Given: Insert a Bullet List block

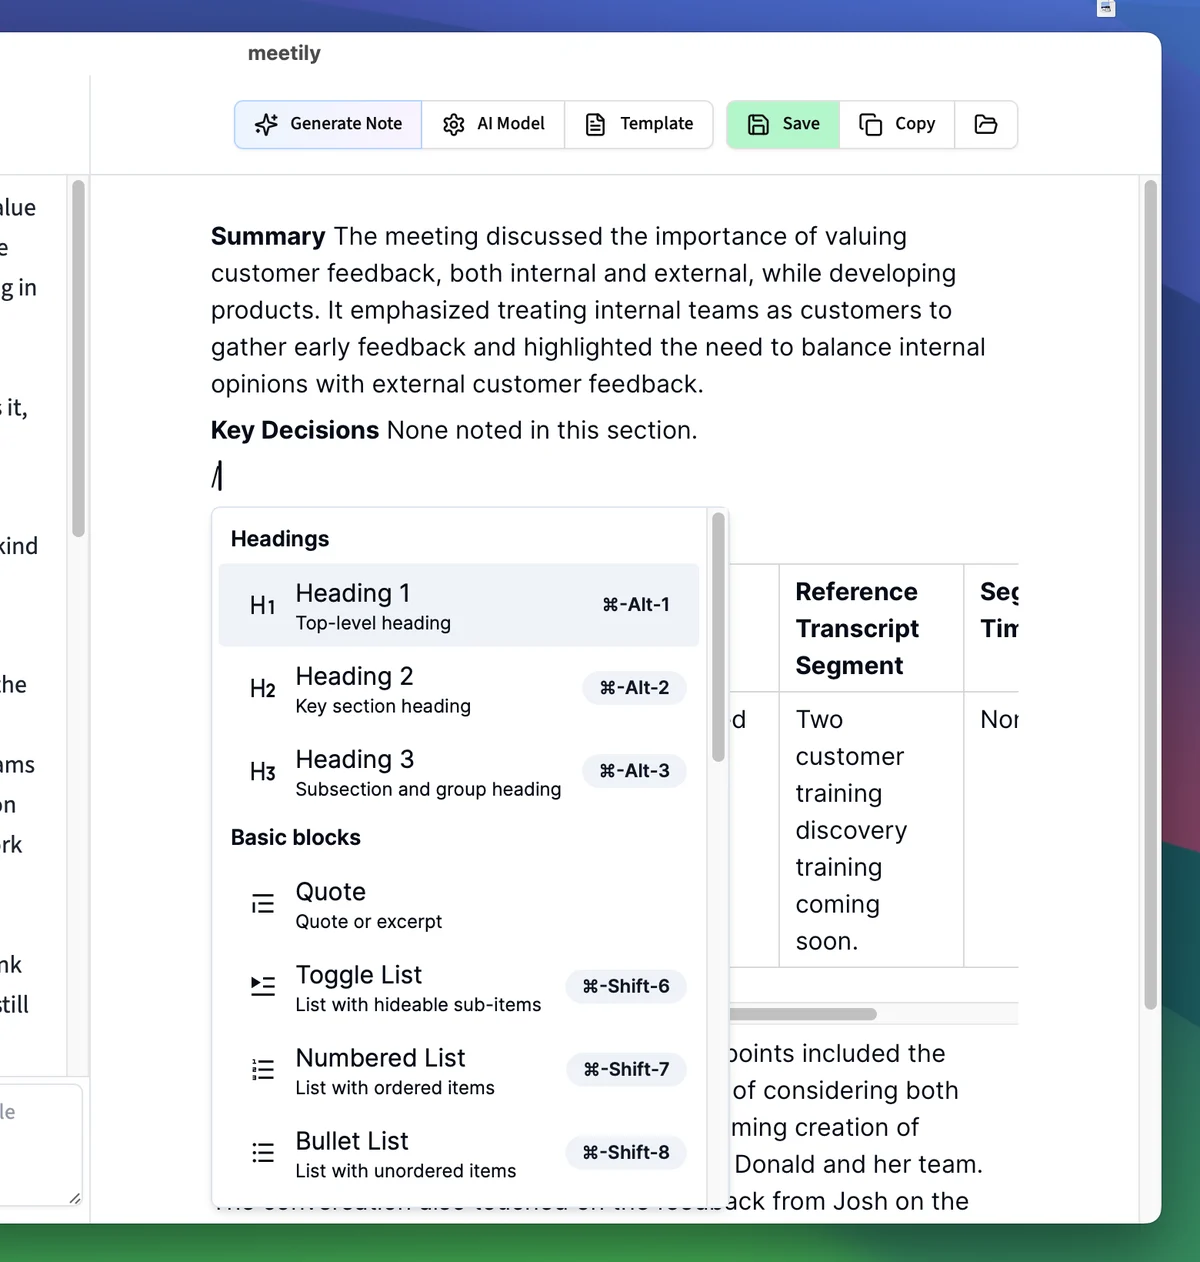Looking at the screenshot, I should tap(459, 1153).
